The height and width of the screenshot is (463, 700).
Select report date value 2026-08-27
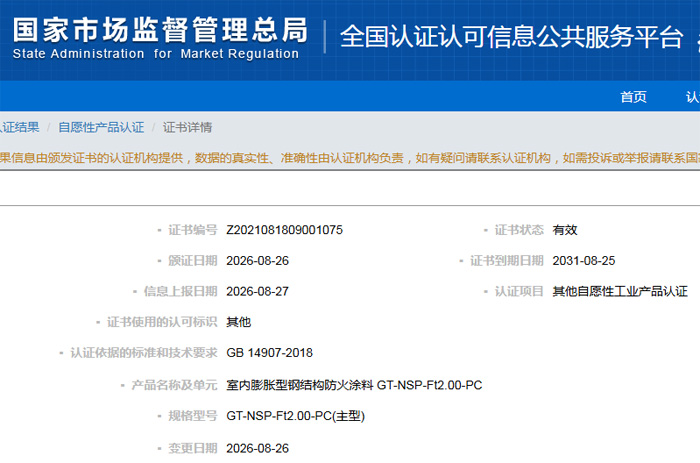coord(258,292)
